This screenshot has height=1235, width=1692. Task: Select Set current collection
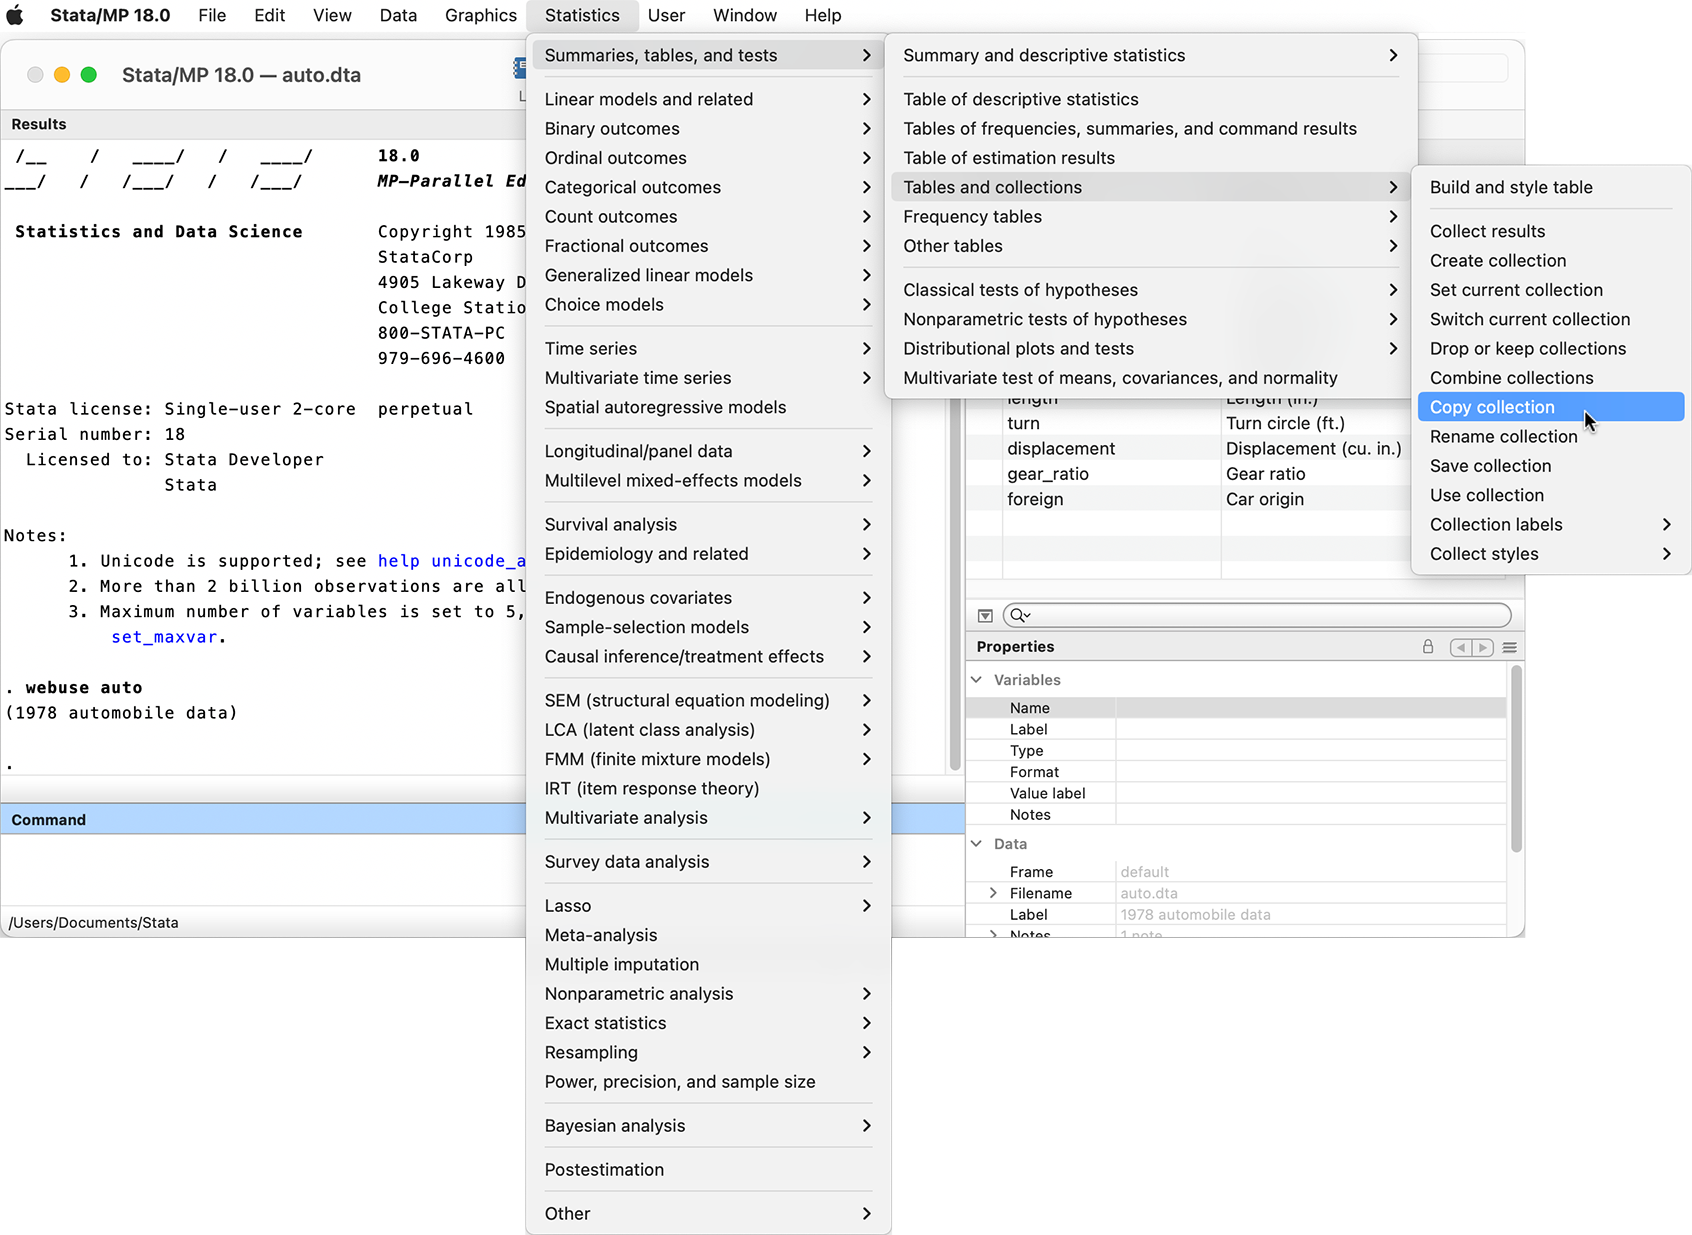(x=1551, y=290)
